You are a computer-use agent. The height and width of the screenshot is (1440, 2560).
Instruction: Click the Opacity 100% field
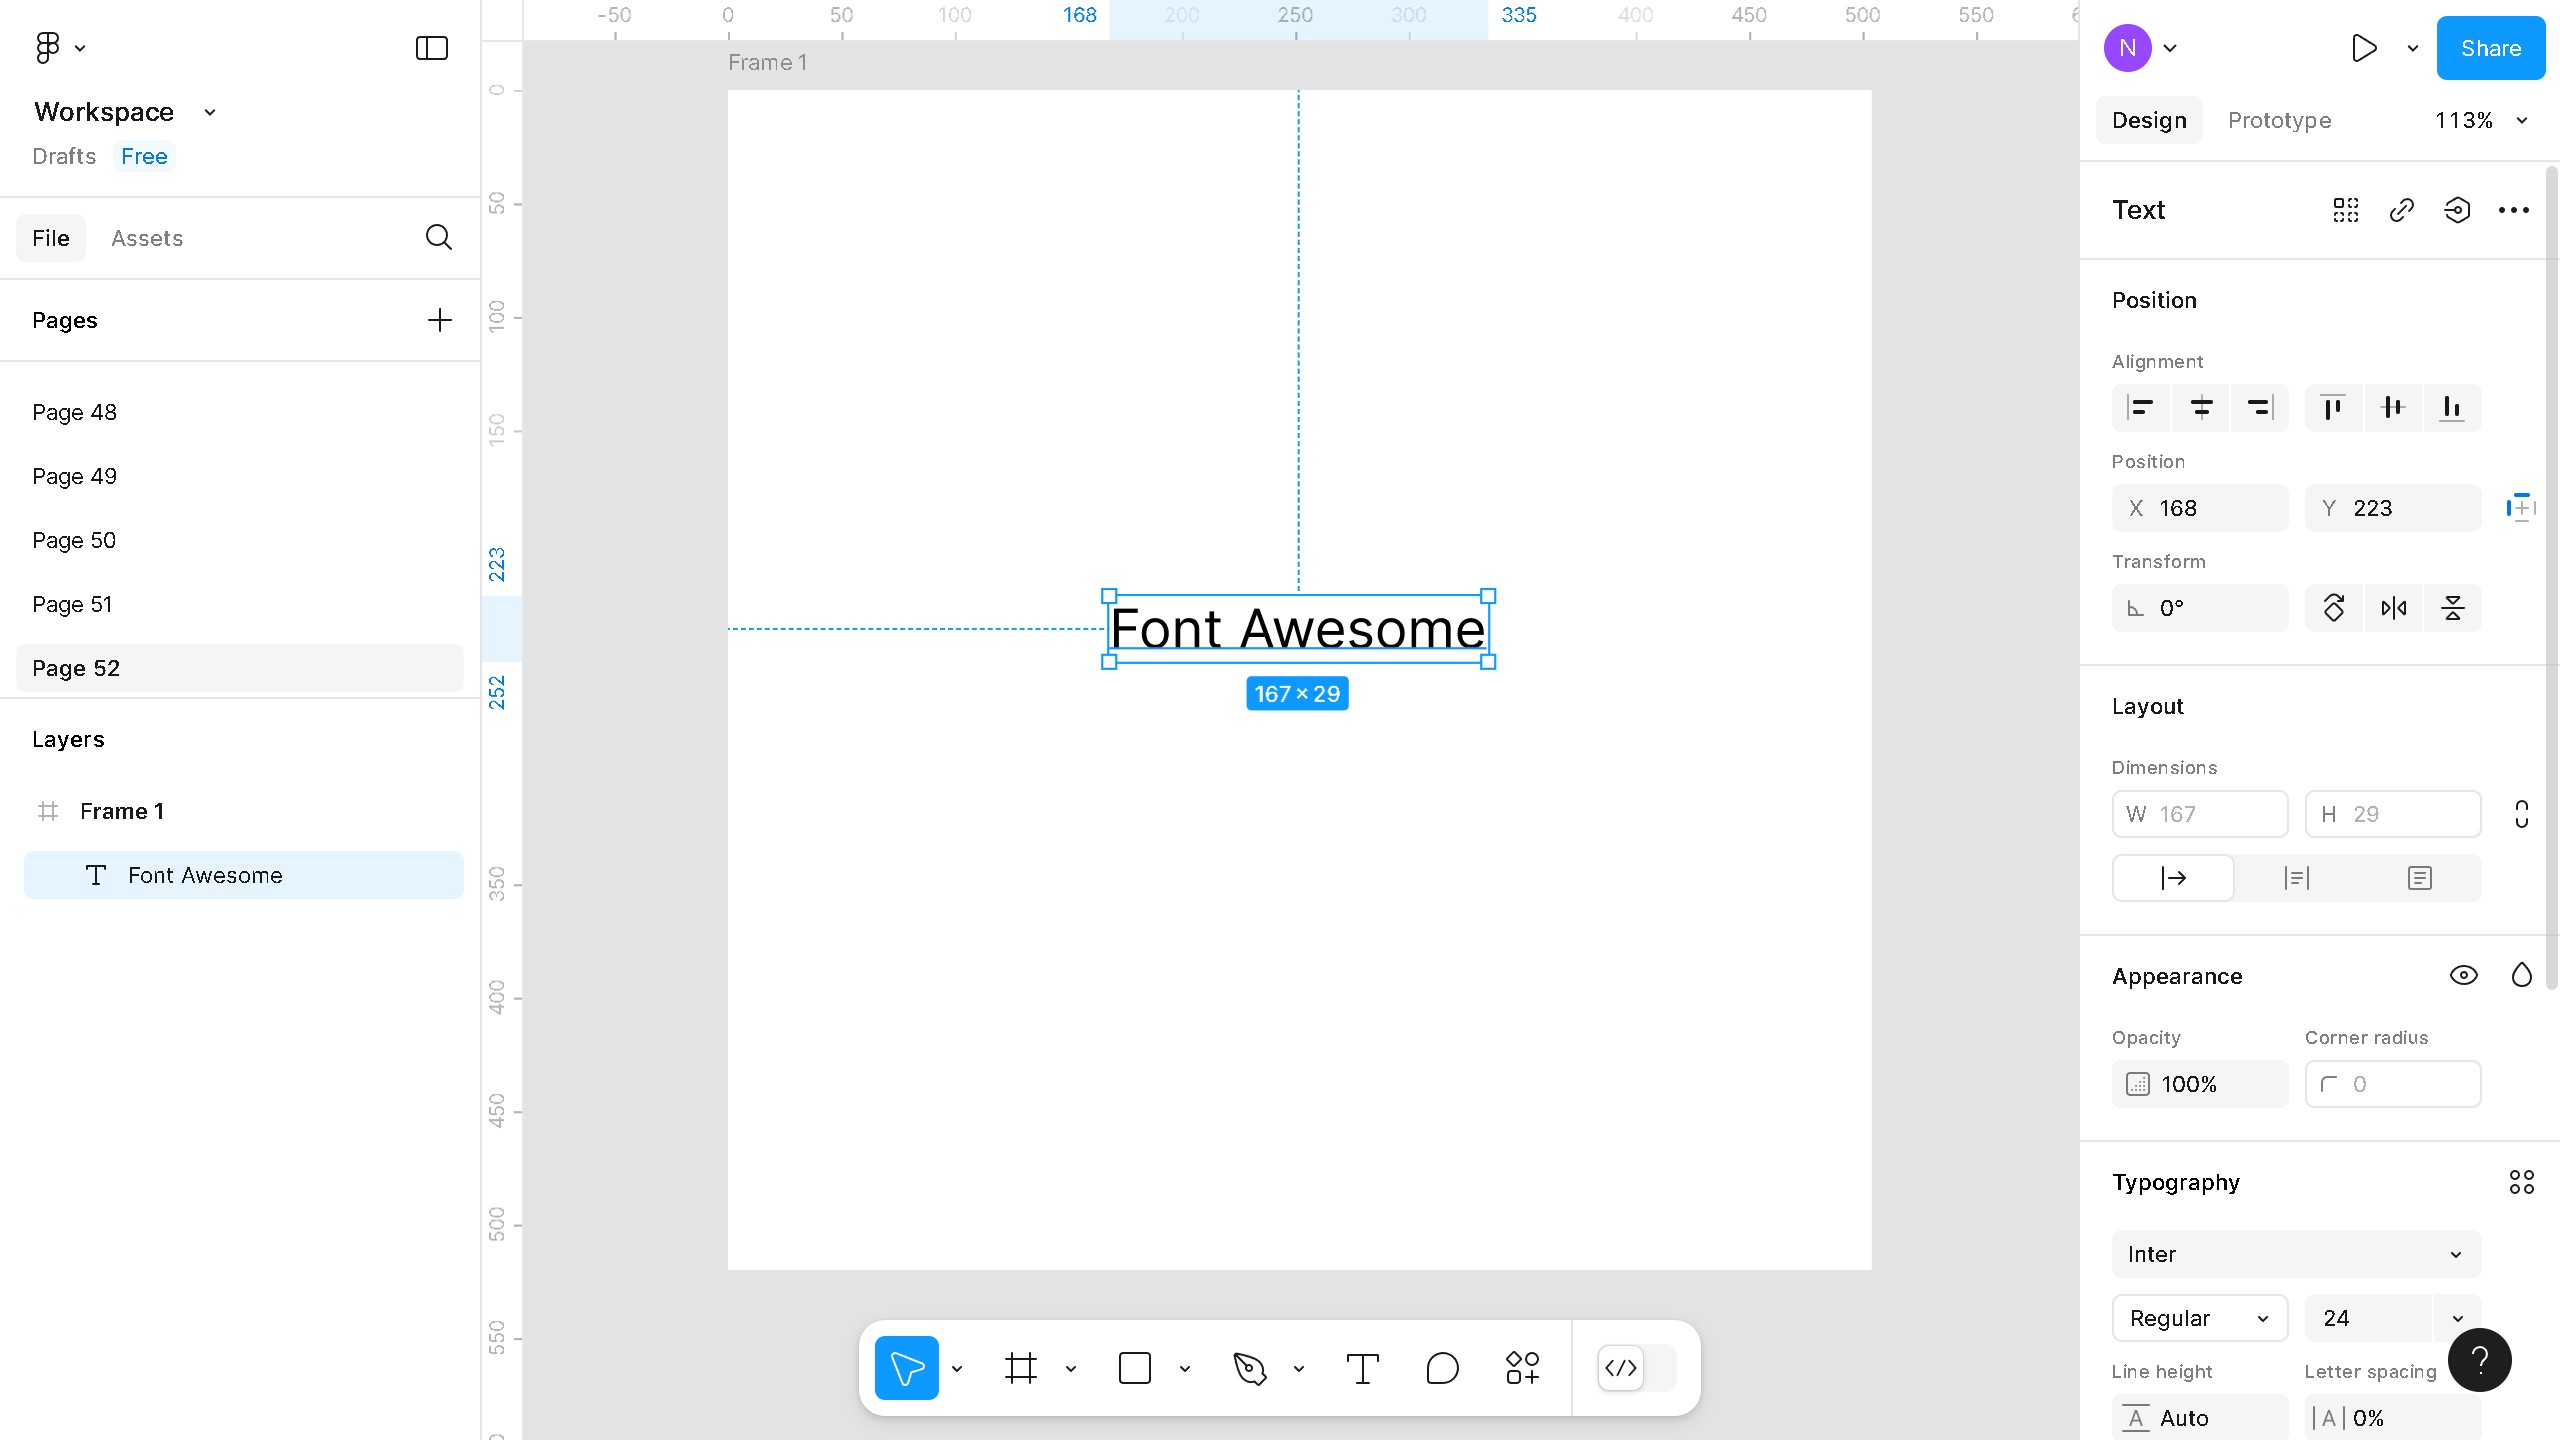pos(2199,1084)
